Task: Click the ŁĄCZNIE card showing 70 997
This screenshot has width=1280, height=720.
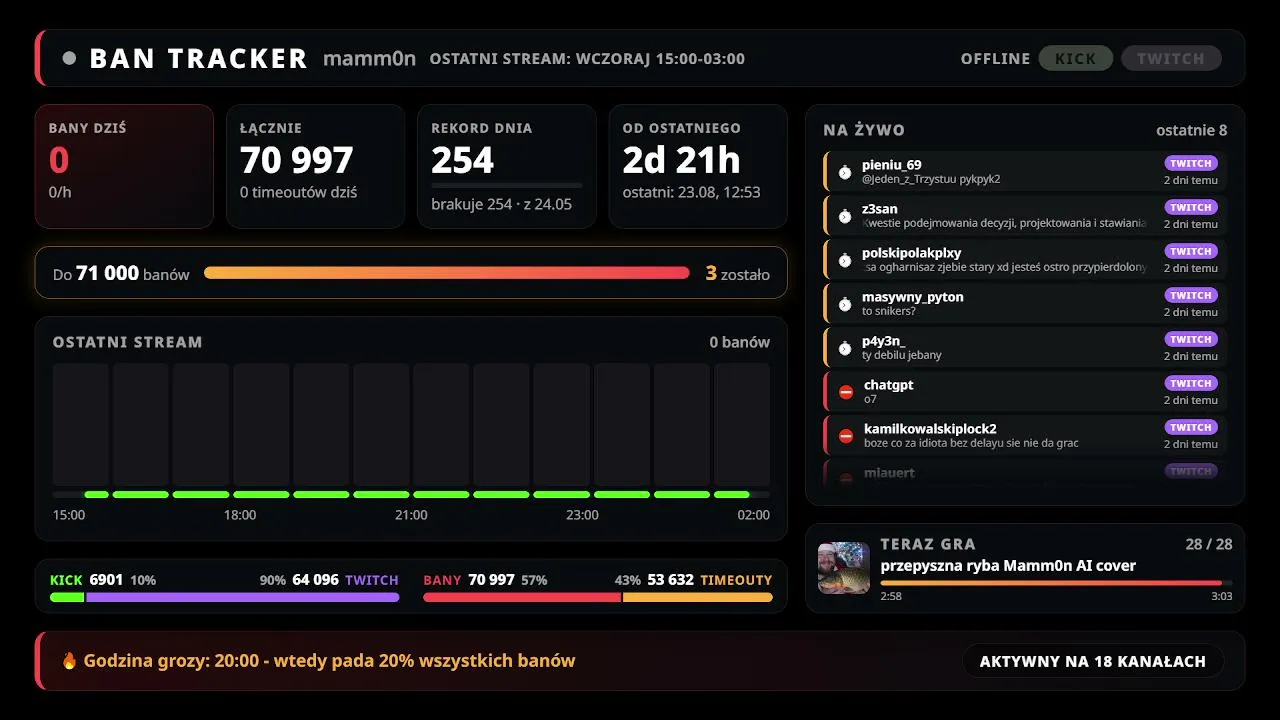Action: pyautogui.click(x=316, y=167)
